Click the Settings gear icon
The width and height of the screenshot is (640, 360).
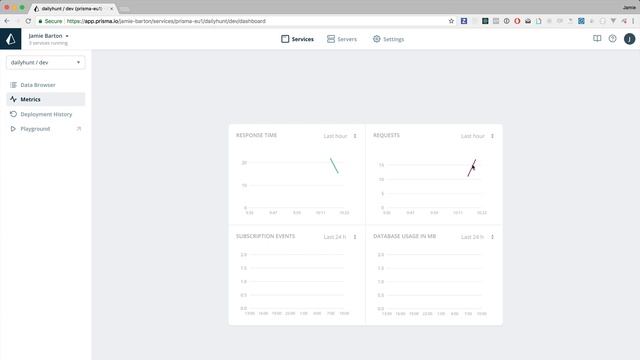coord(376,39)
